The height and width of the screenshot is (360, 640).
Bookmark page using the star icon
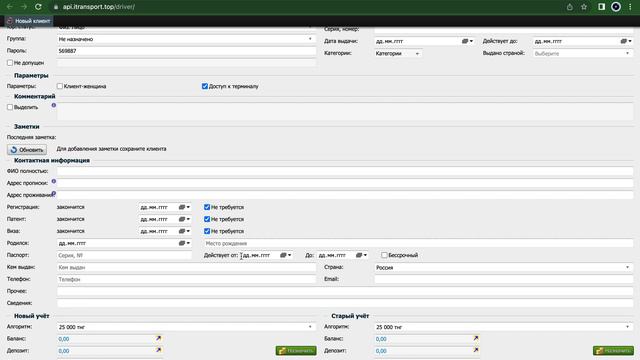(x=584, y=7)
